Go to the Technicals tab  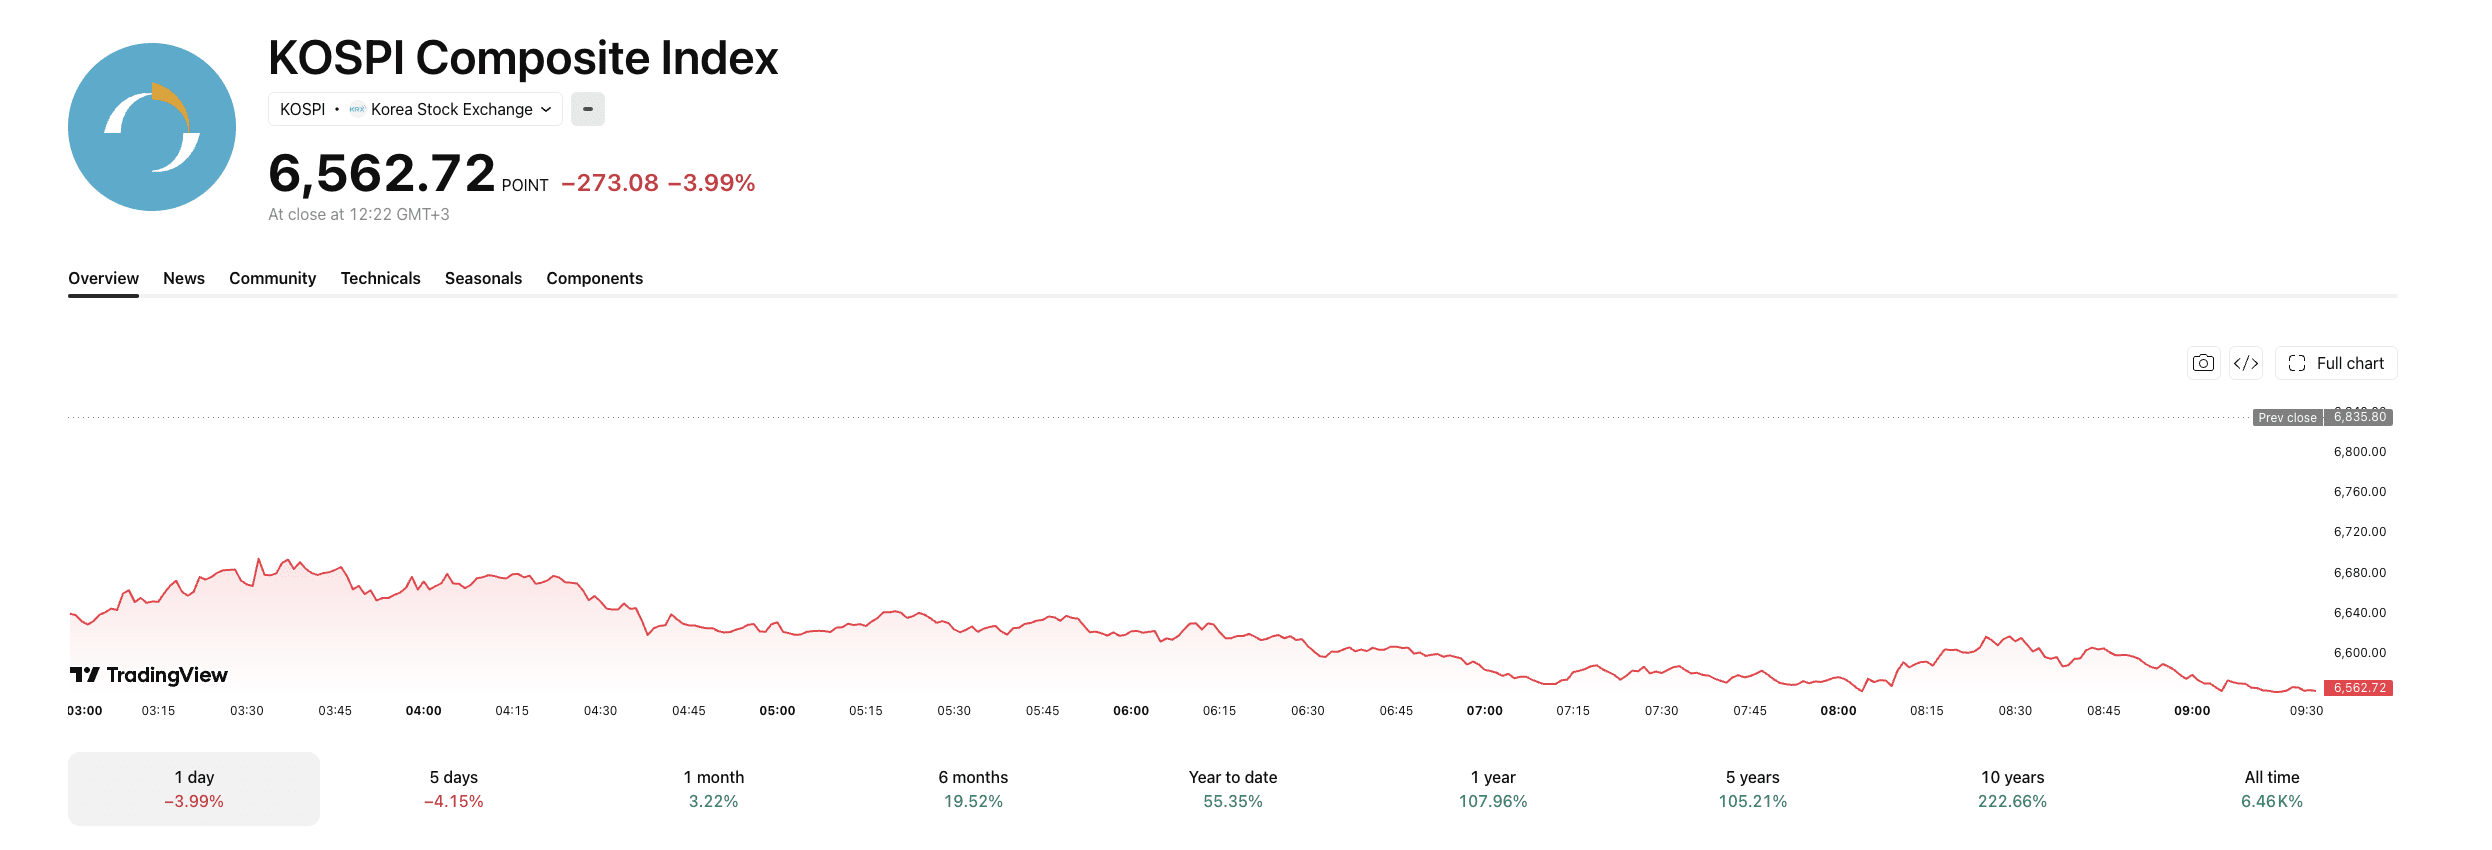[x=381, y=278]
